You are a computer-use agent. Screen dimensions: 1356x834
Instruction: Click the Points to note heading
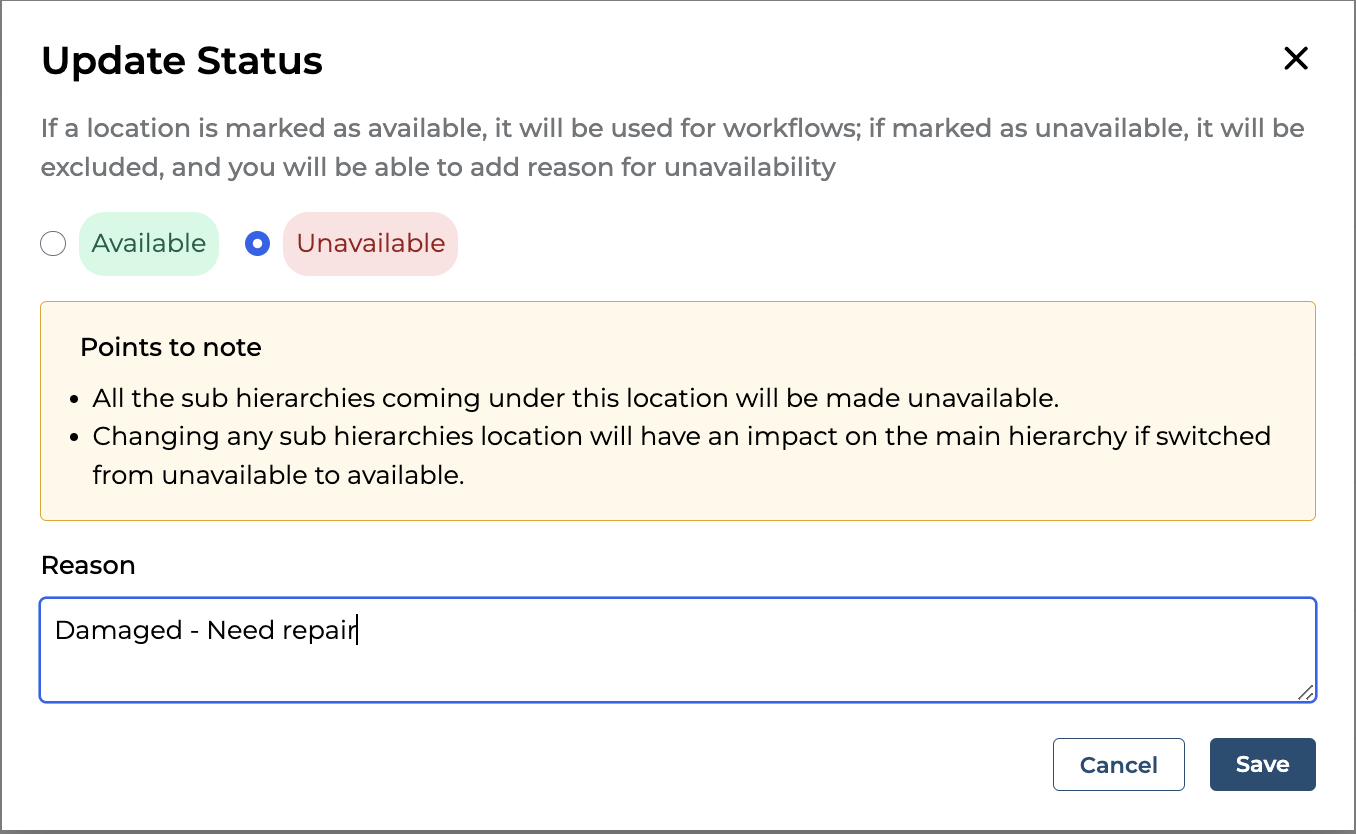(x=171, y=348)
